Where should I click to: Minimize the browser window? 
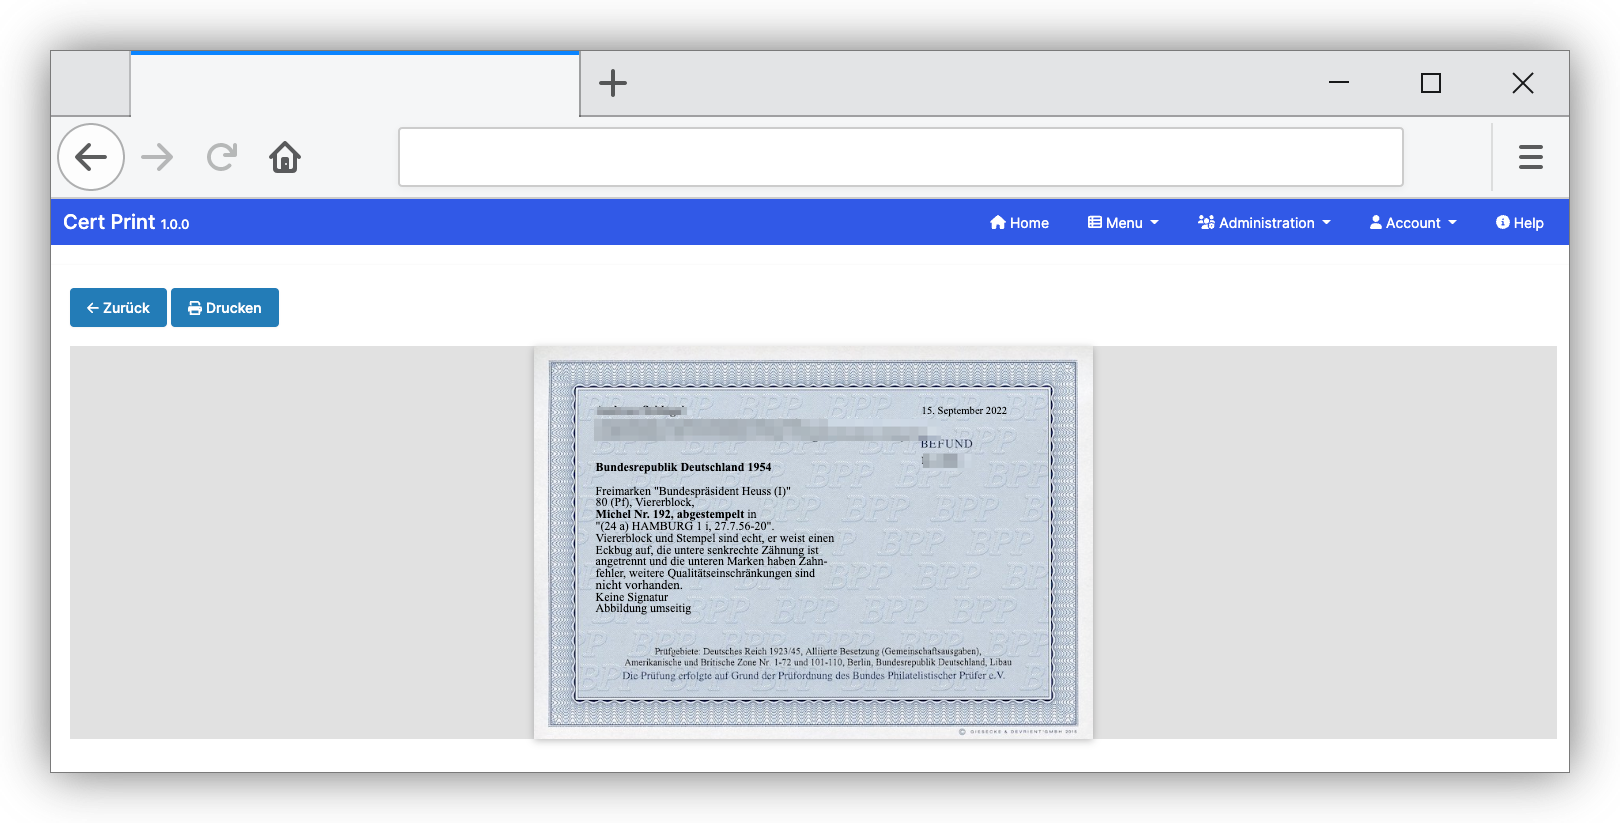pyautogui.click(x=1339, y=83)
